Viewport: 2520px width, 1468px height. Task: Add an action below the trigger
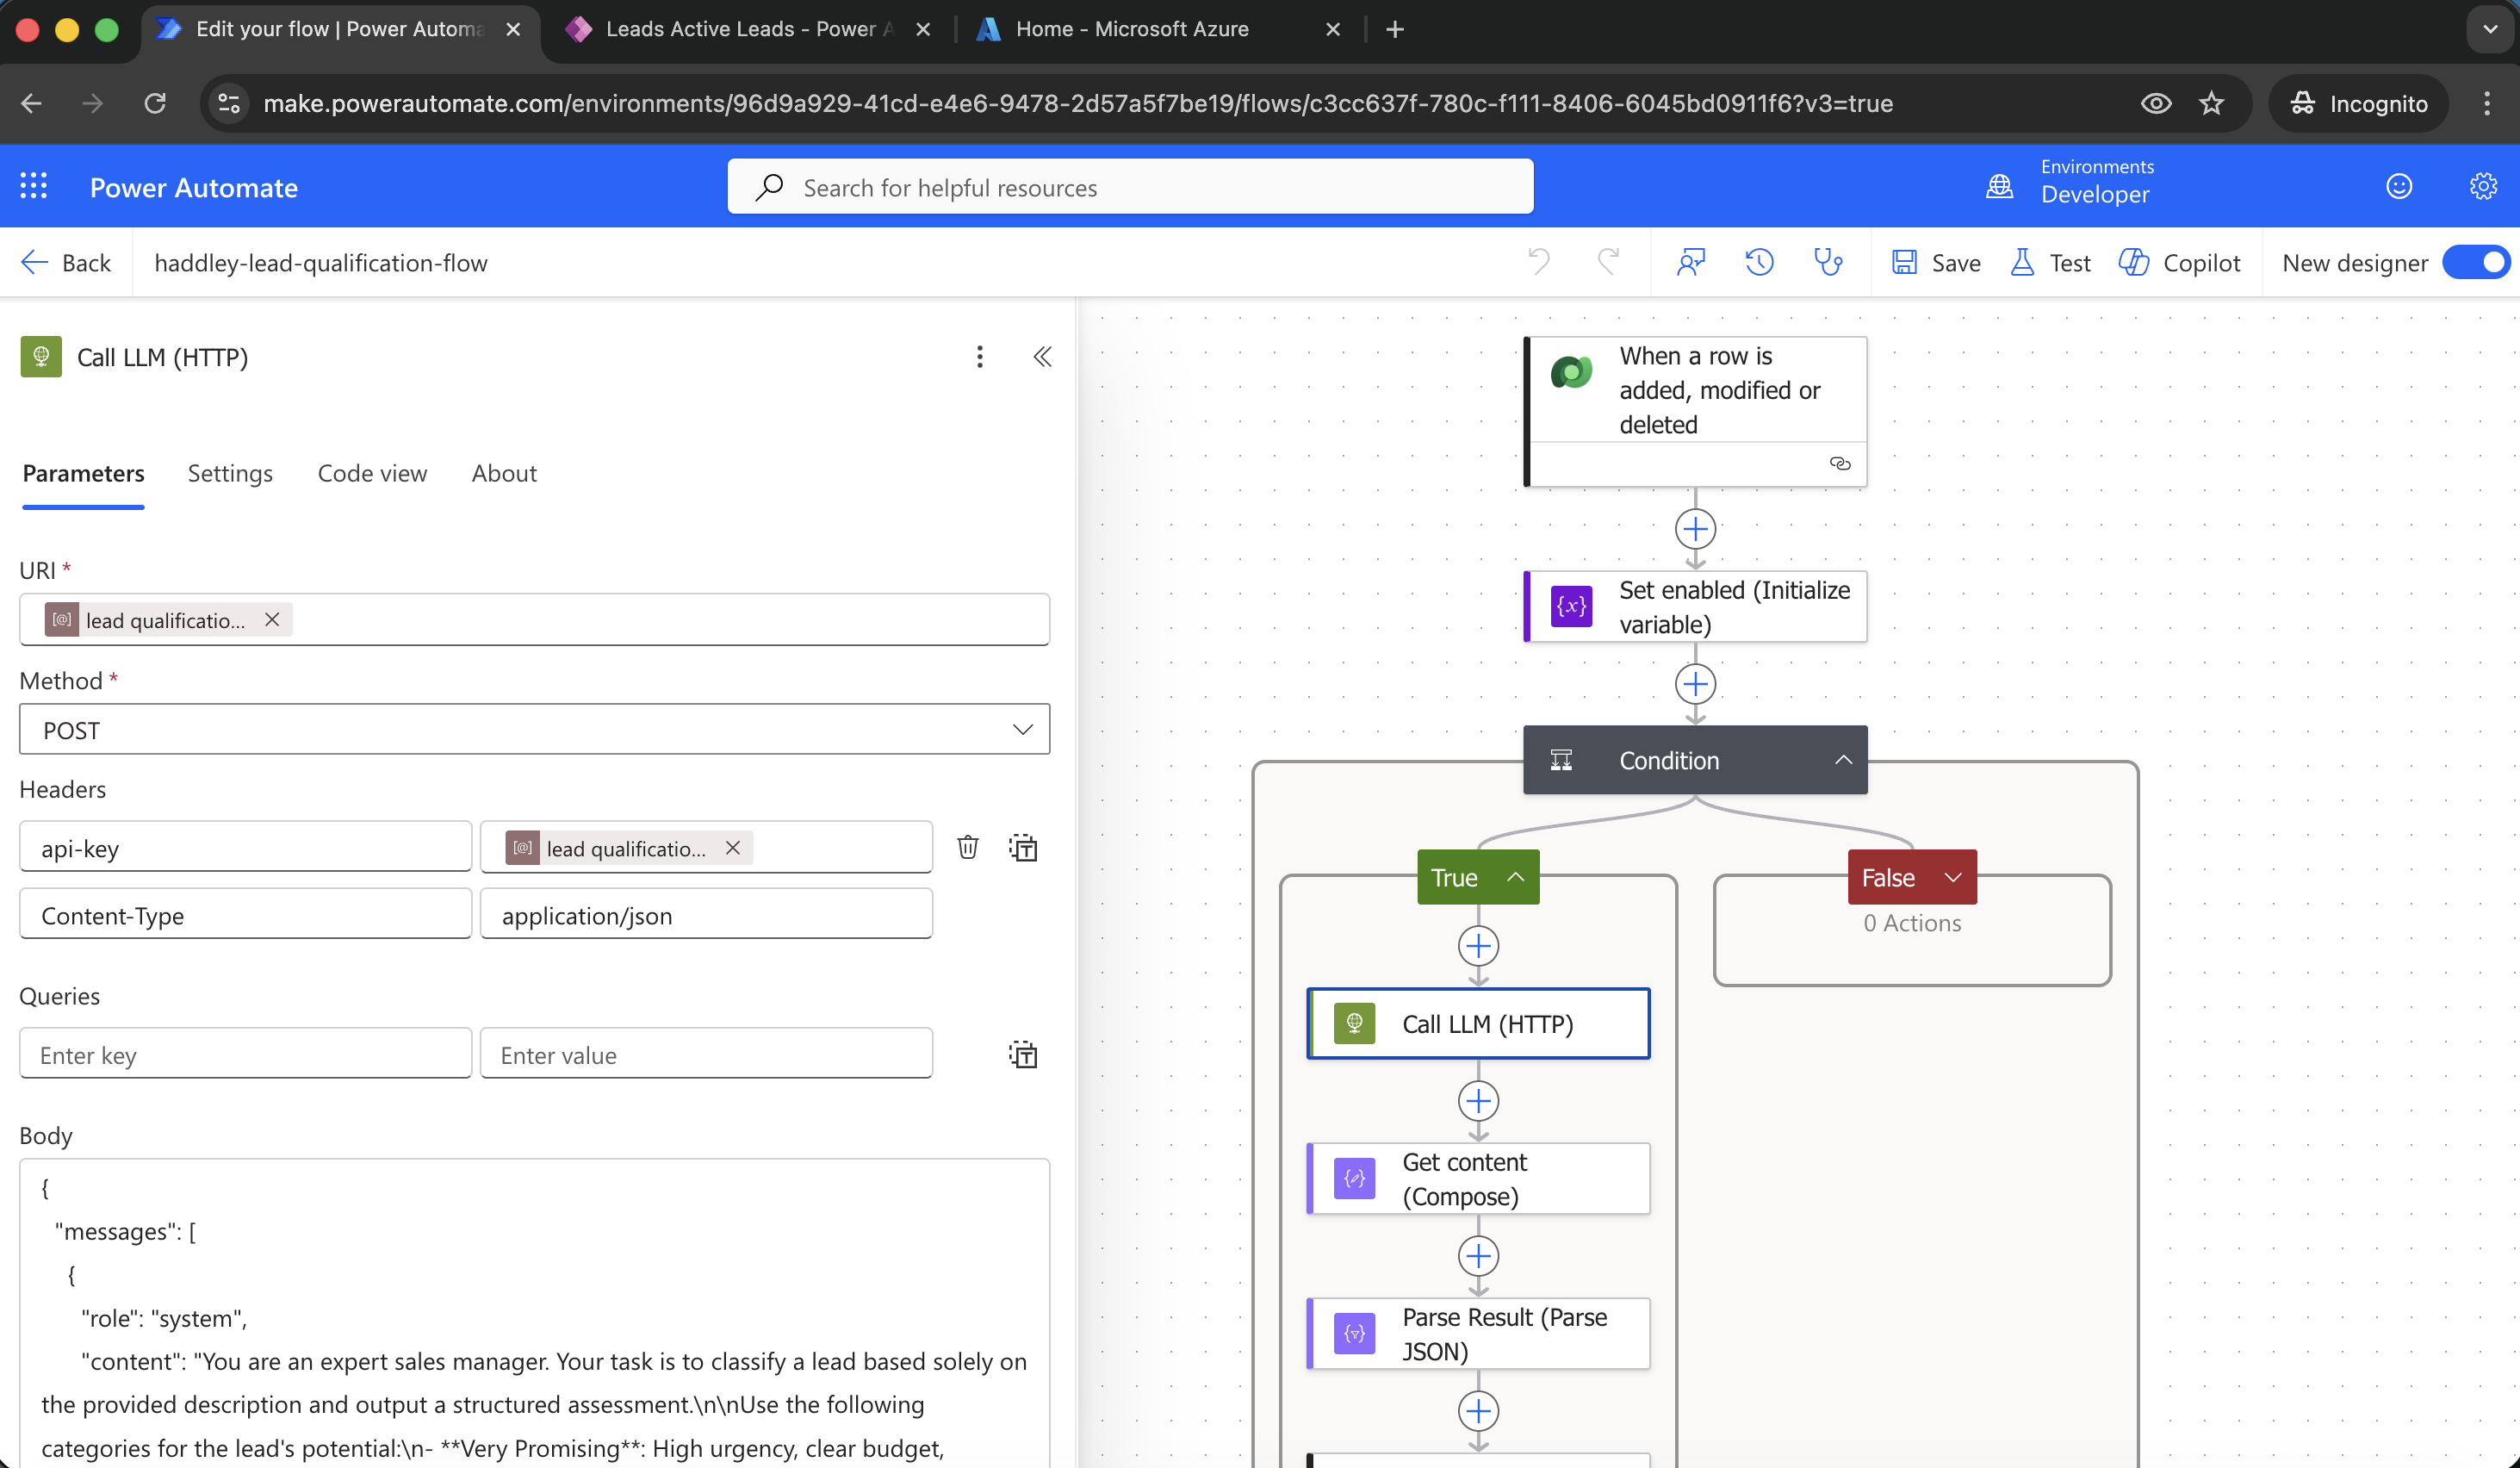(x=1696, y=528)
